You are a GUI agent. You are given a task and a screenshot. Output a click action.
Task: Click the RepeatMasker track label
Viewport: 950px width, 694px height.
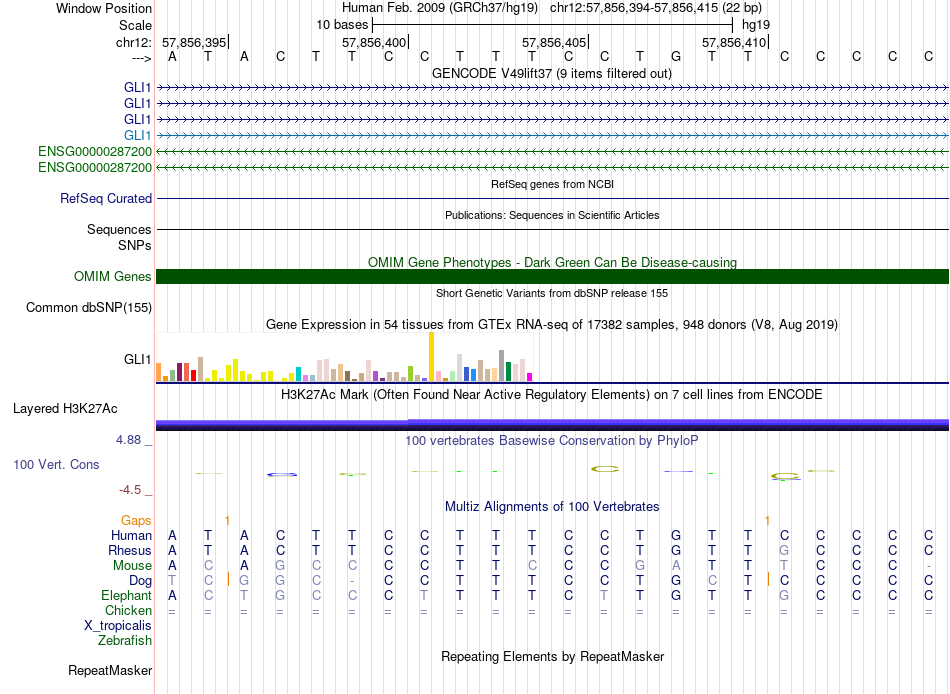110,670
